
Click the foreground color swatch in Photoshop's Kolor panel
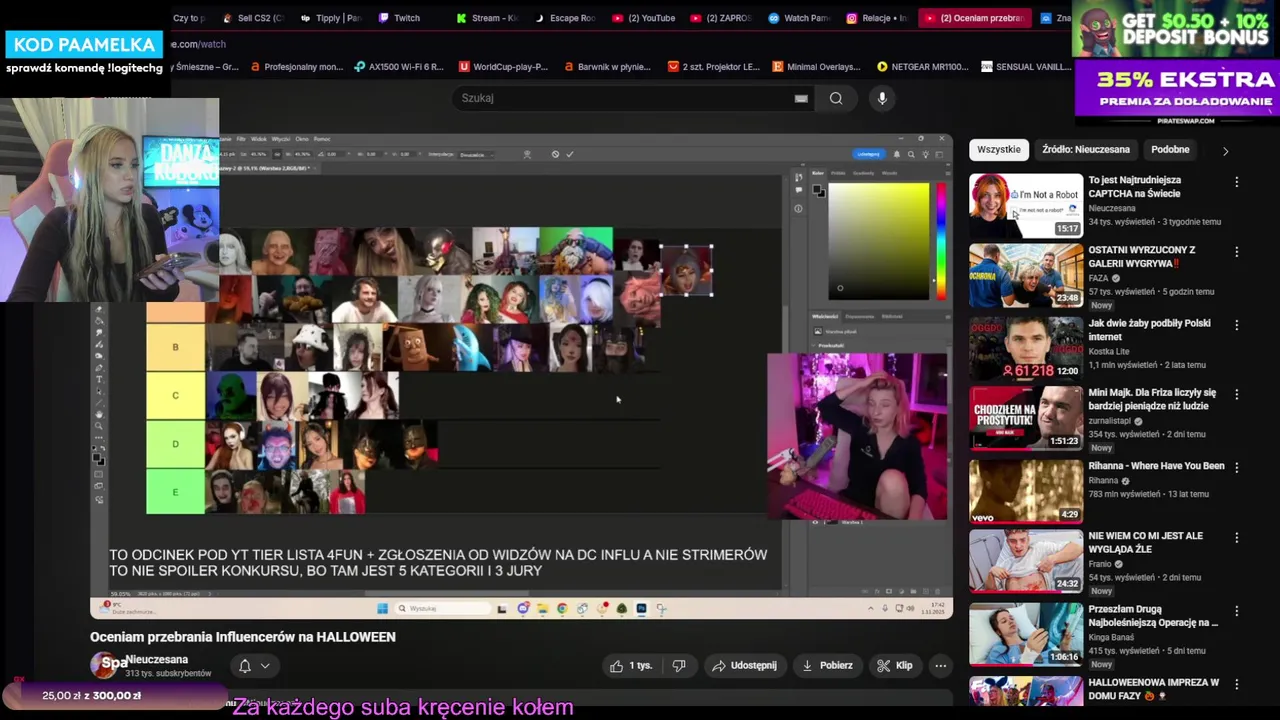pyautogui.click(x=816, y=189)
